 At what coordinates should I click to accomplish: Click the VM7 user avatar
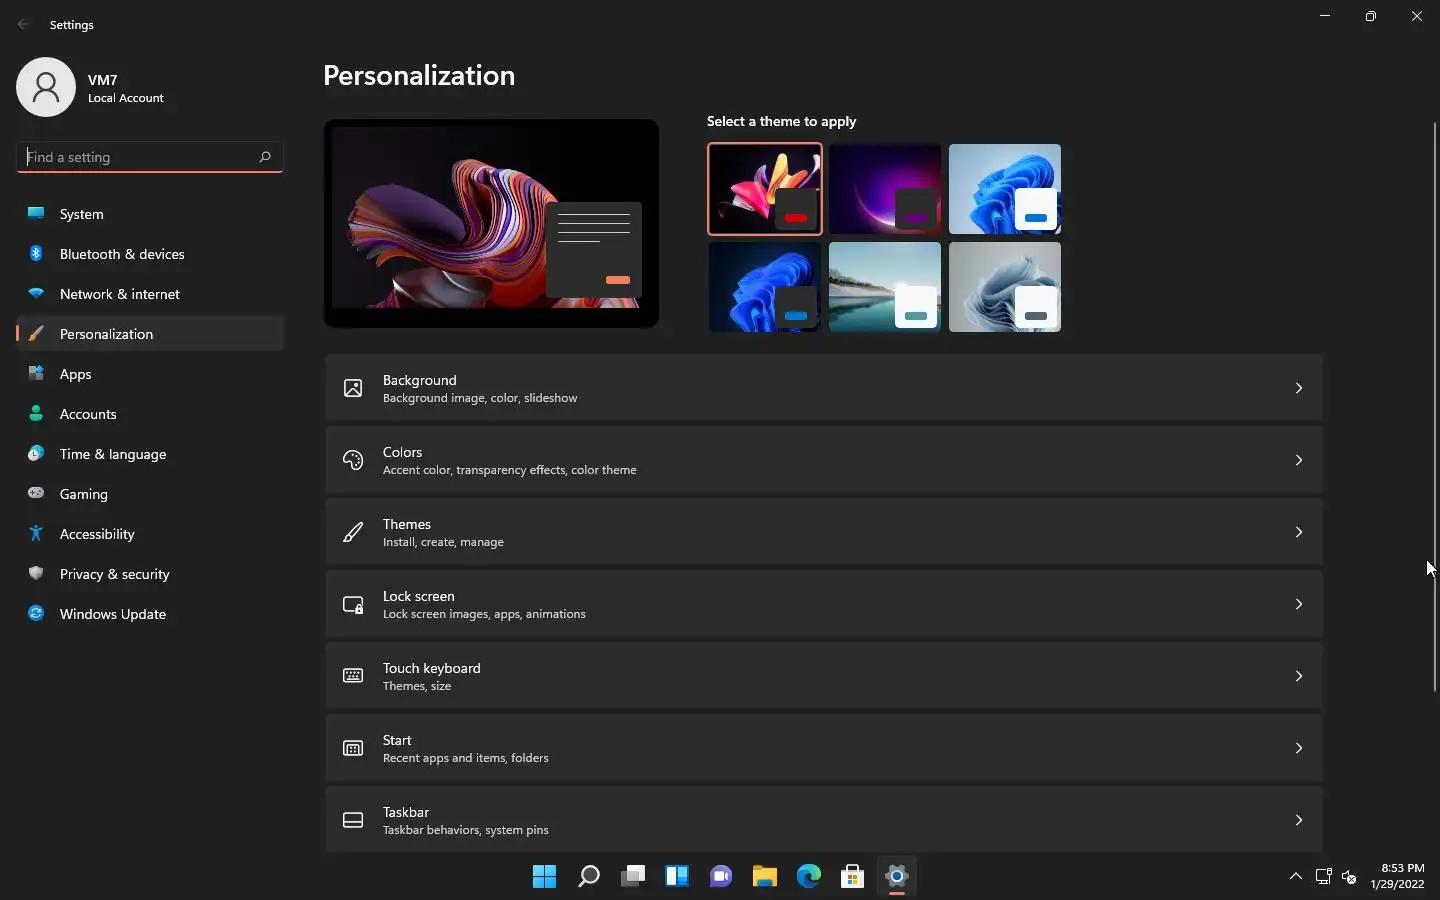pyautogui.click(x=46, y=87)
